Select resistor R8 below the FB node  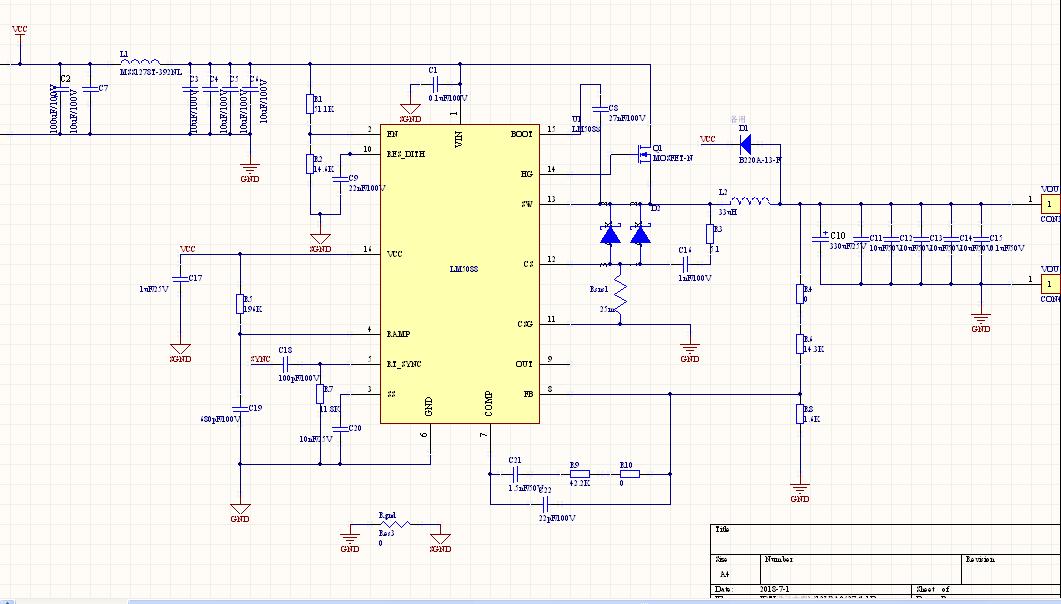pyautogui.click(x=800, y=414)
